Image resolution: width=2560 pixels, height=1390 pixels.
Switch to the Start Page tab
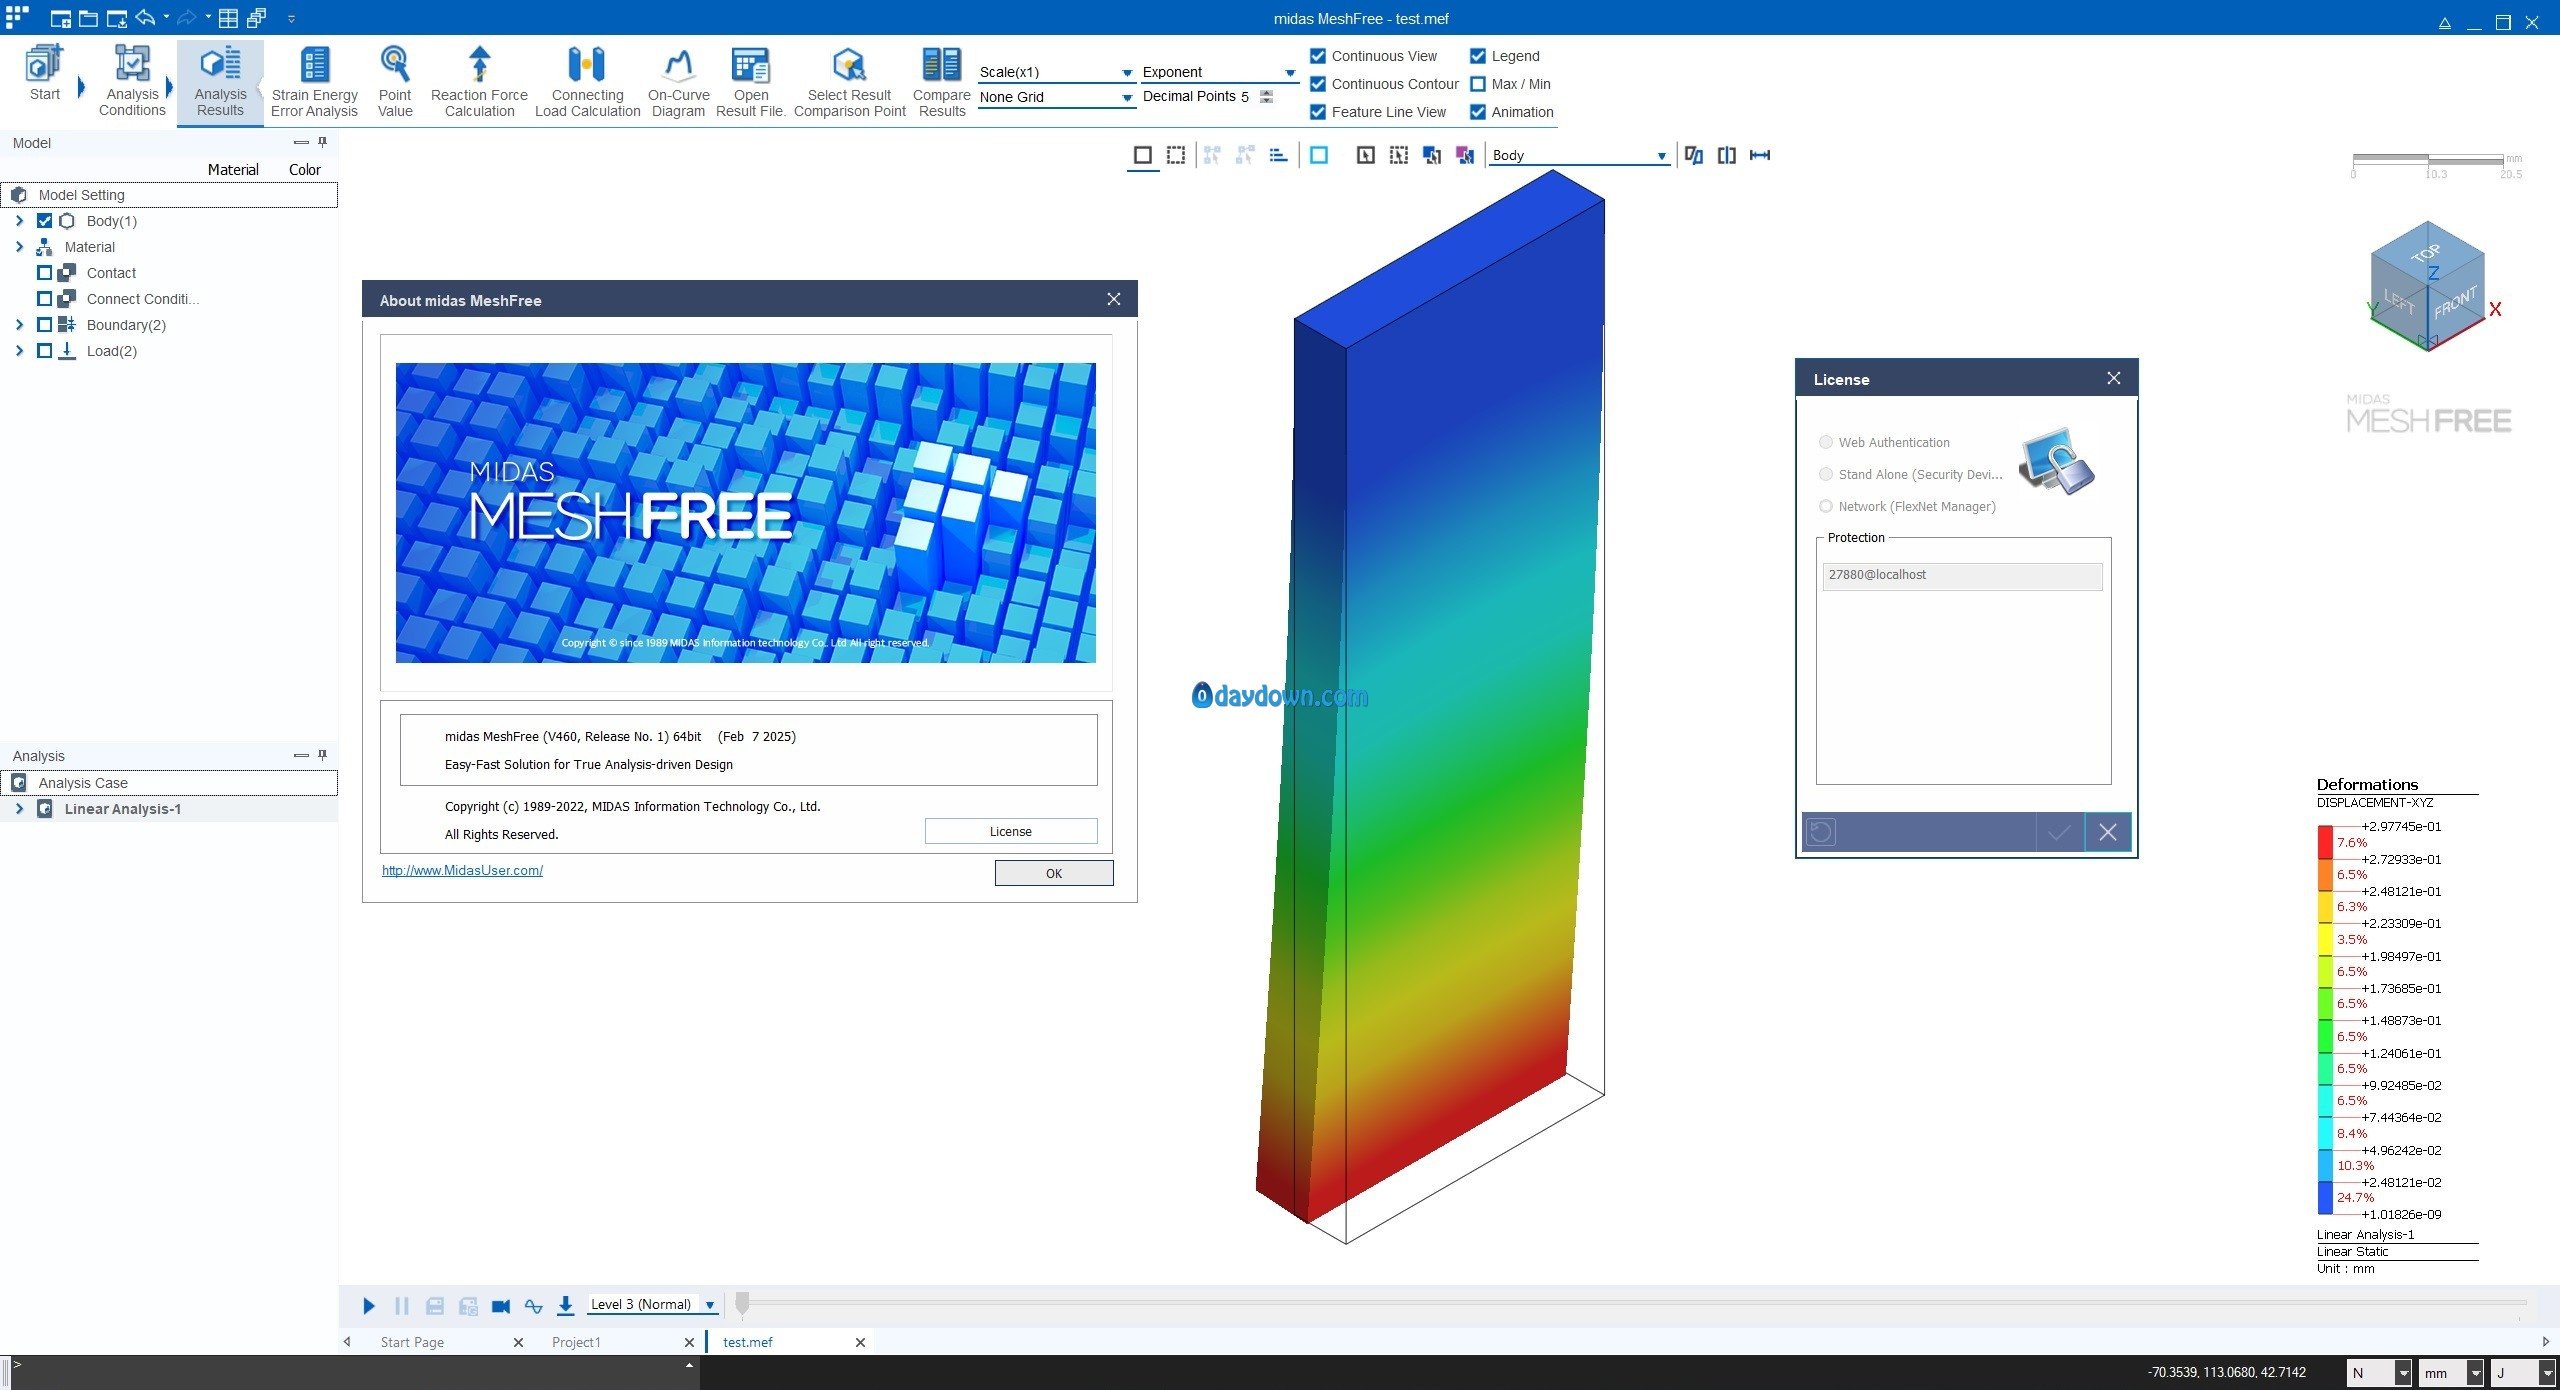pos(412,1342)
